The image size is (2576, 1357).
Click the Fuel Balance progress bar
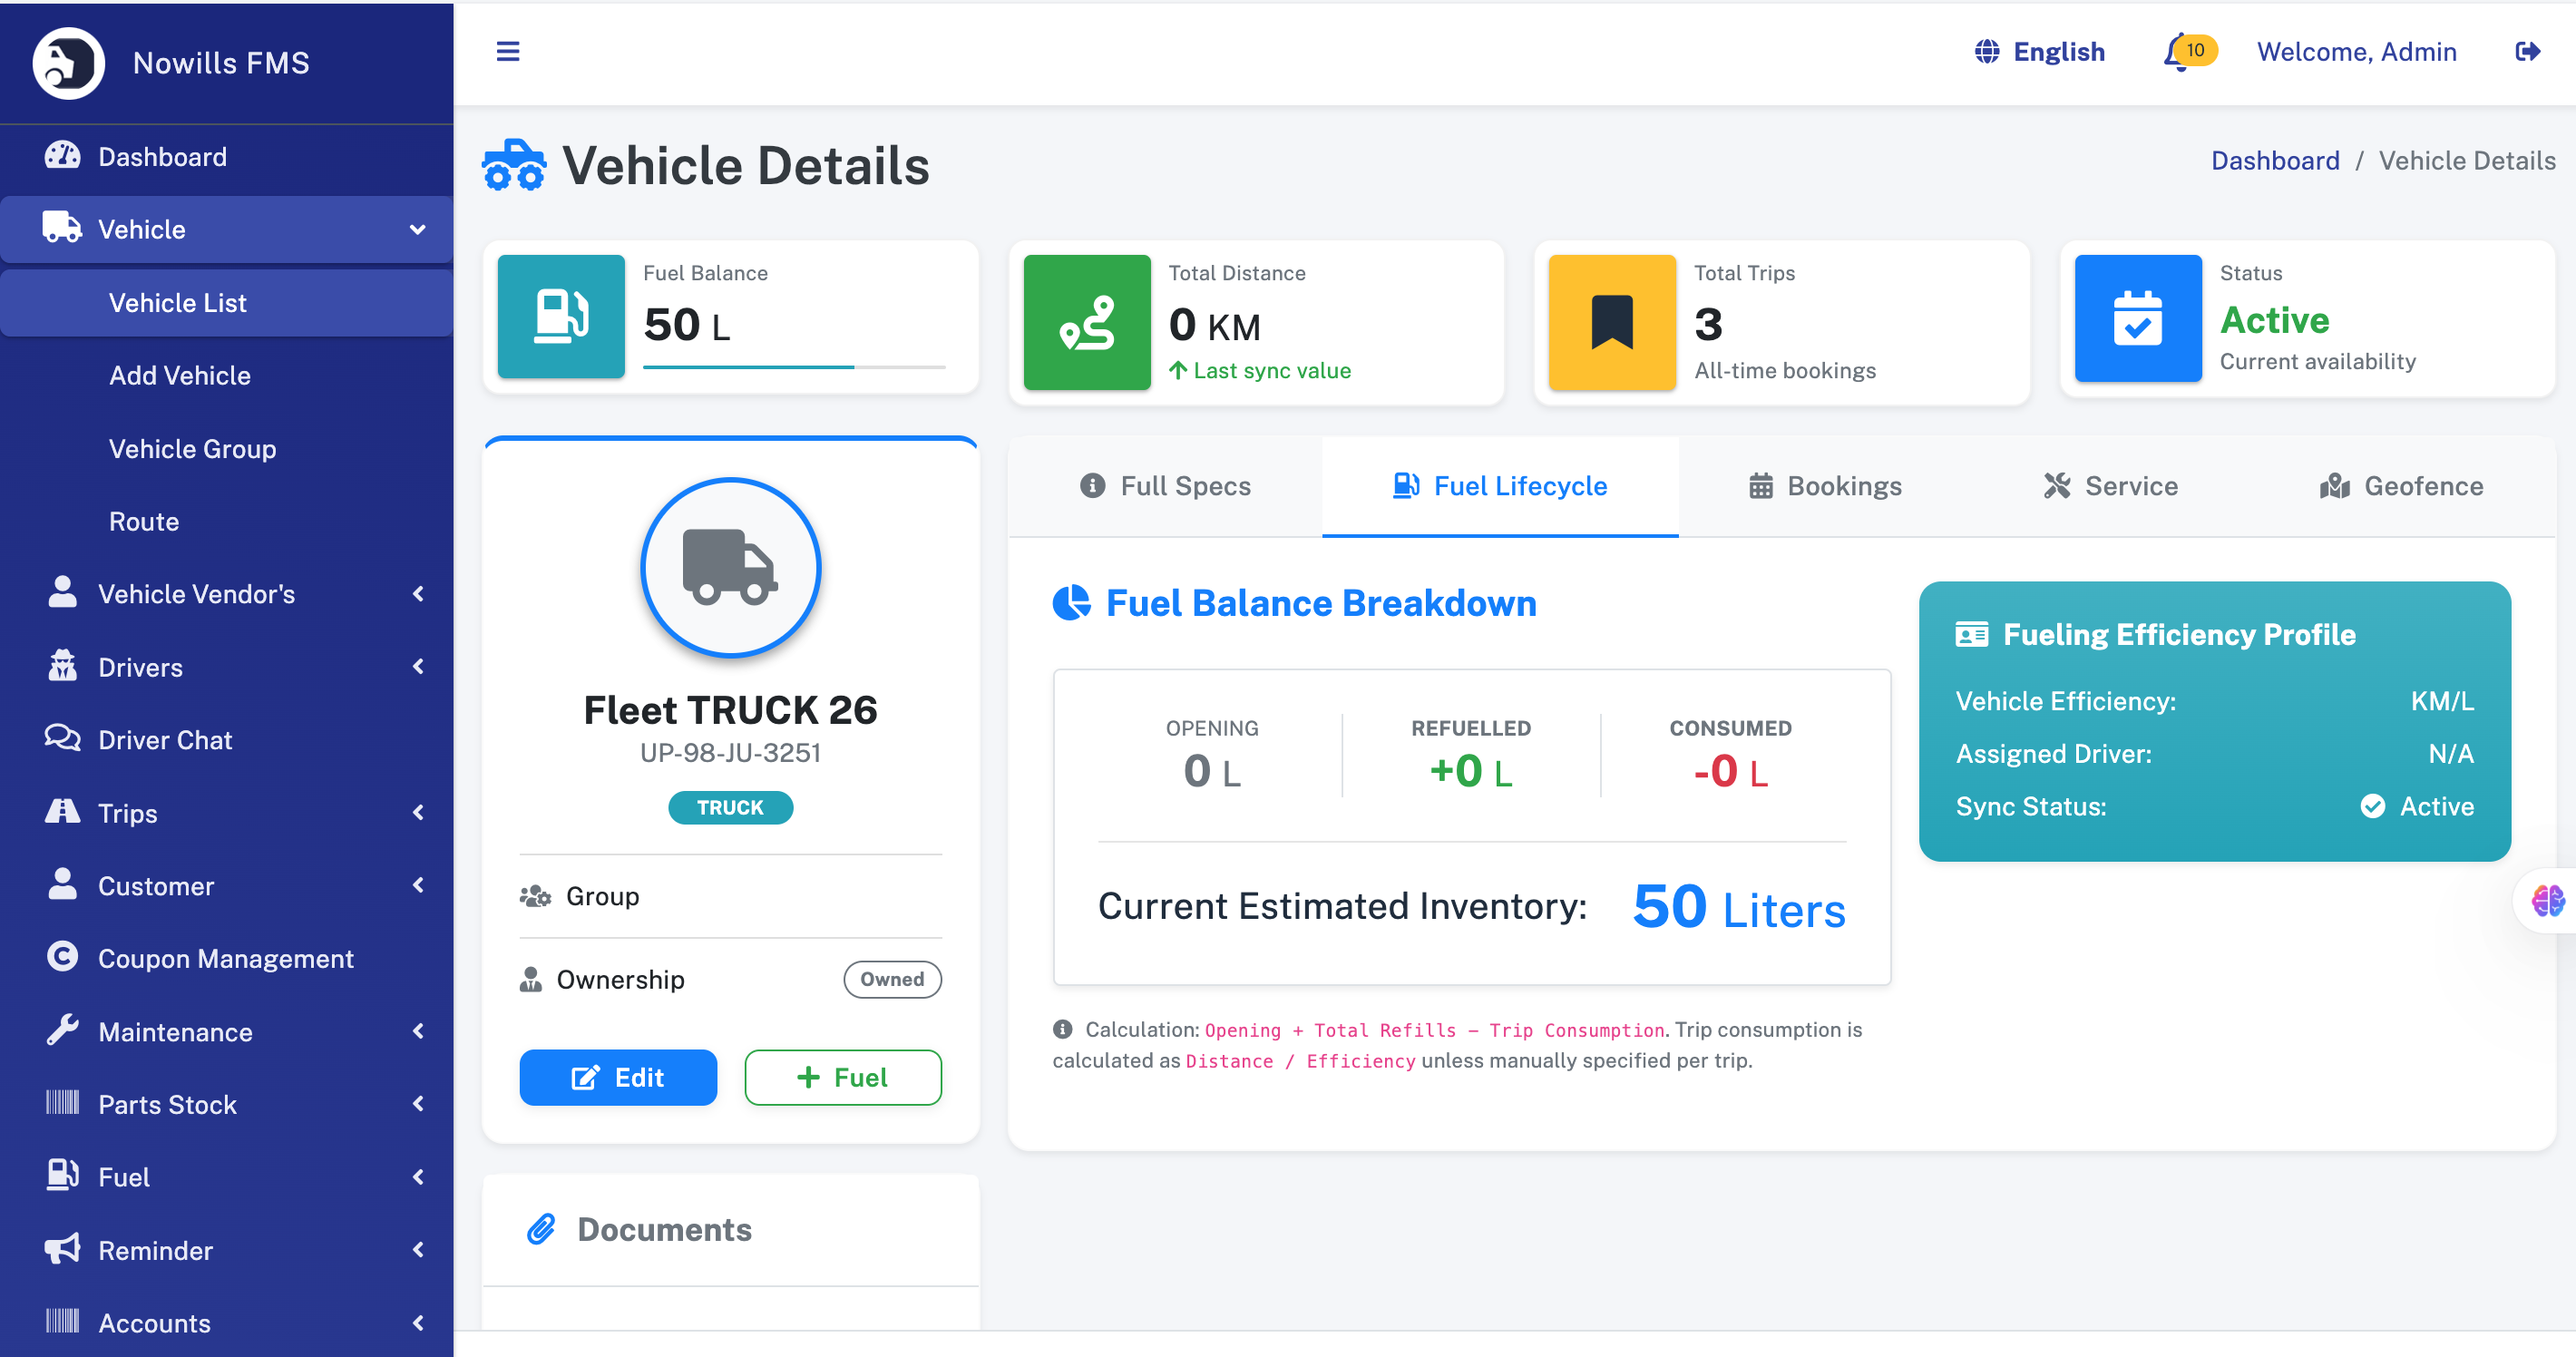[793, 367]
